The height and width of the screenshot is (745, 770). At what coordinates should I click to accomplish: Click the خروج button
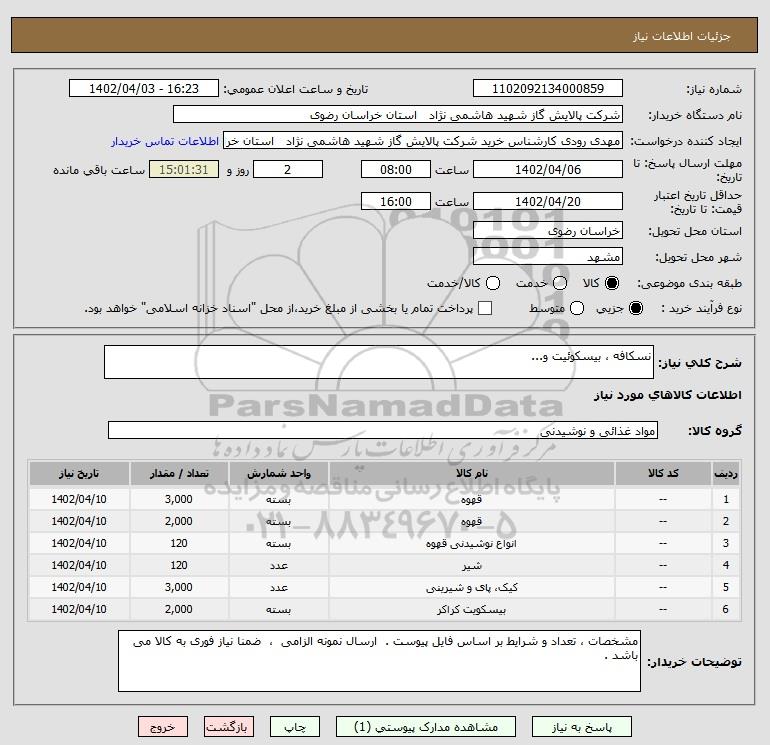pos(163,727)
